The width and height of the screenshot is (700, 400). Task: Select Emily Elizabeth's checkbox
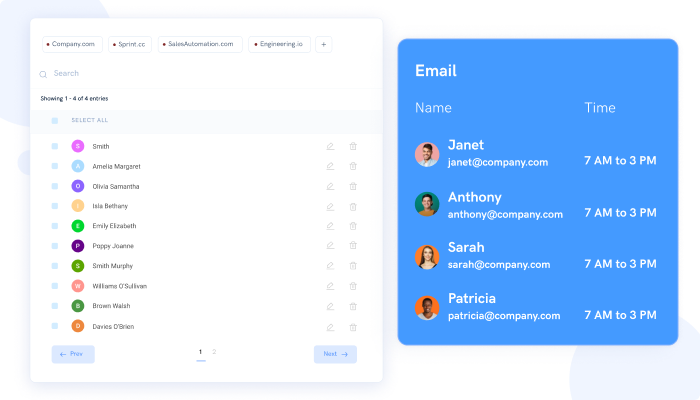click(54, 226)
